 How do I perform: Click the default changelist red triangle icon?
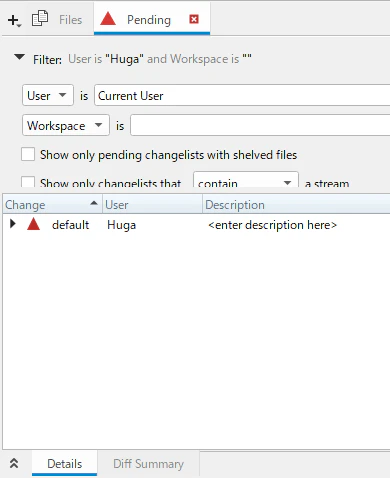click(x=34, y=224)
